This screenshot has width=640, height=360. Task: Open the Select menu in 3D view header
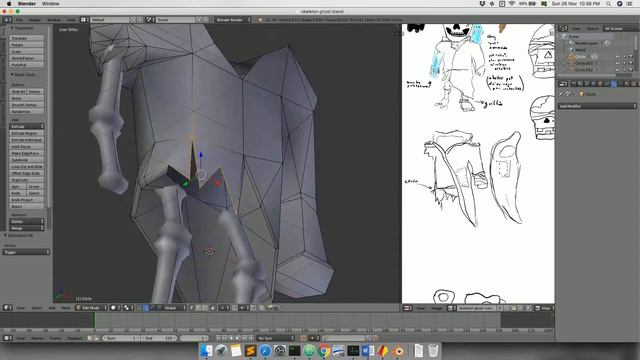(x=36, y=308)
